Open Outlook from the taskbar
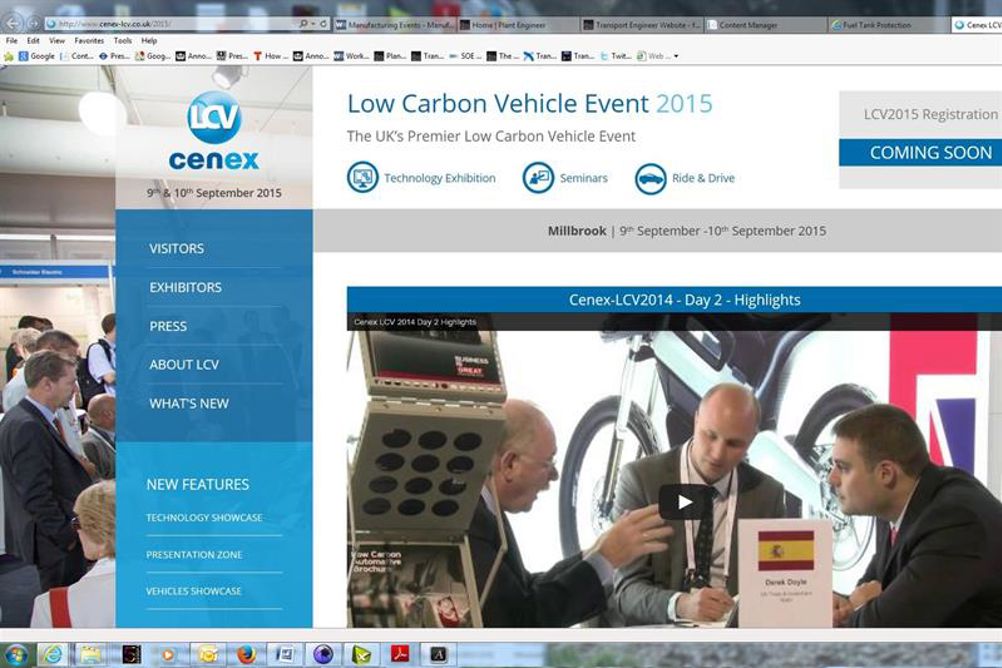The image size is (1002, 668). tap(208, 655)
